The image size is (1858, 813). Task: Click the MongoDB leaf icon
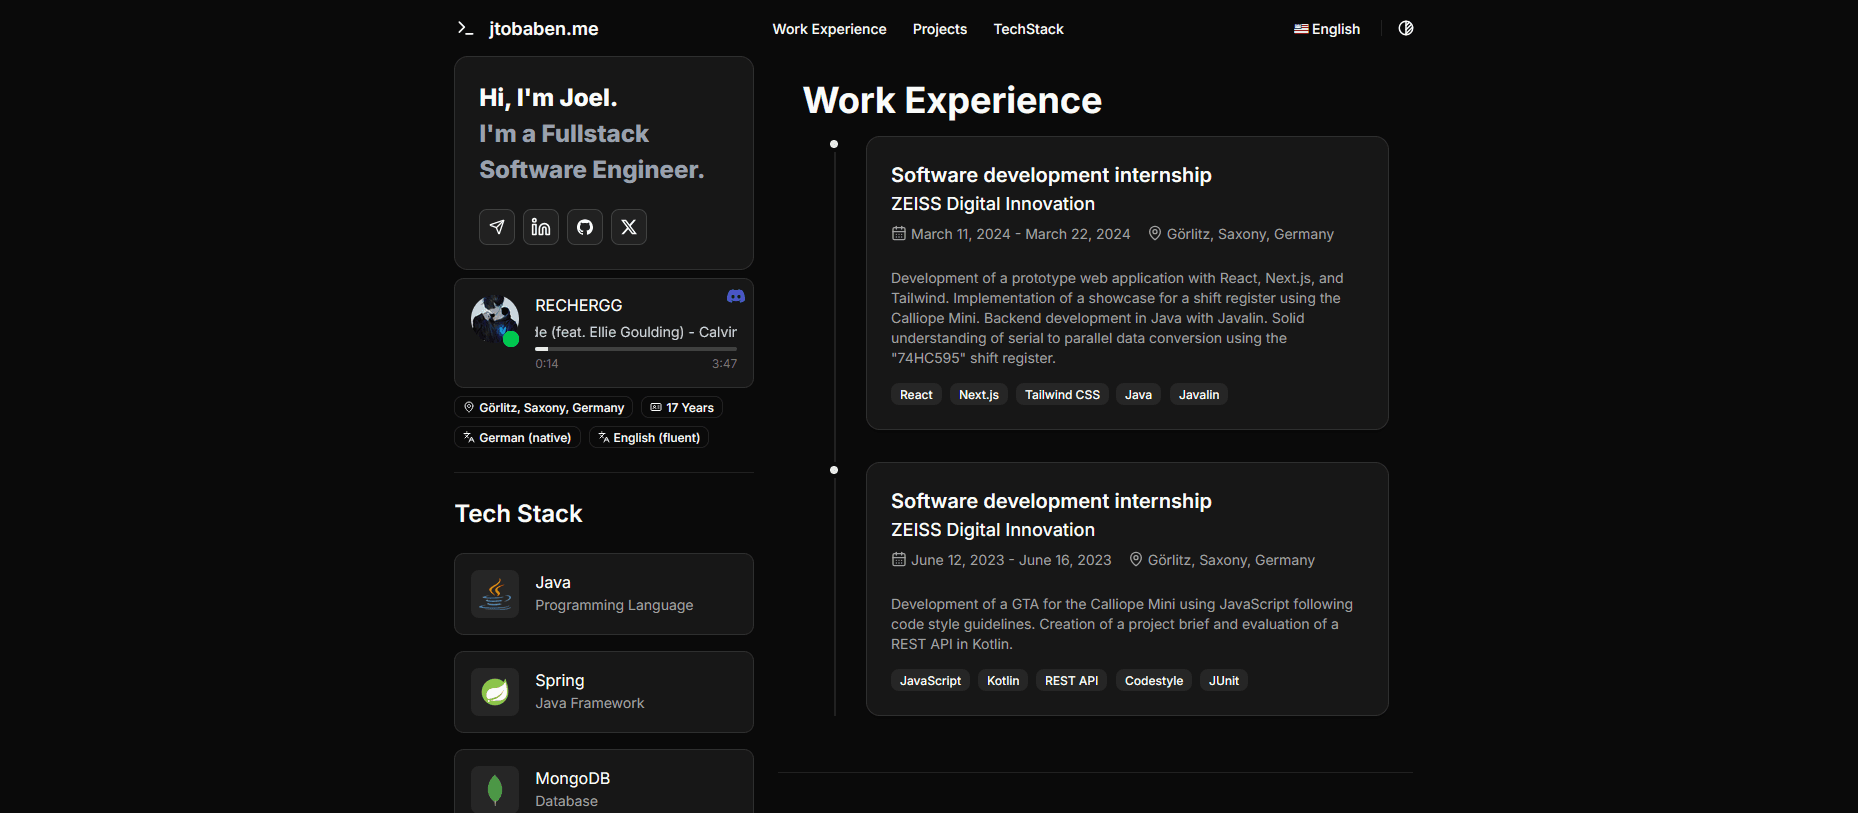[x=495, y=789]
